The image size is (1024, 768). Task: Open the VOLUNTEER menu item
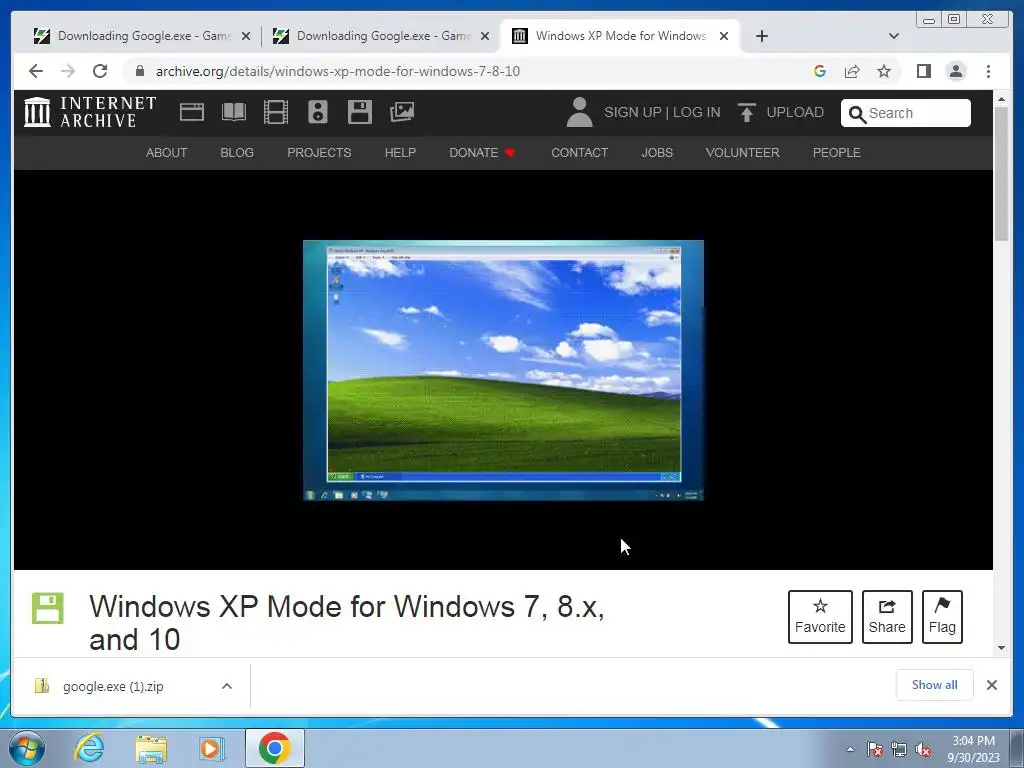pyautogui.click(x=743, y=153)
